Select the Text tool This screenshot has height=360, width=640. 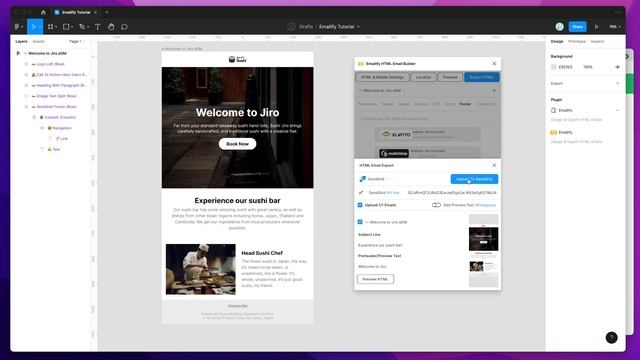[x=98, y=27]
